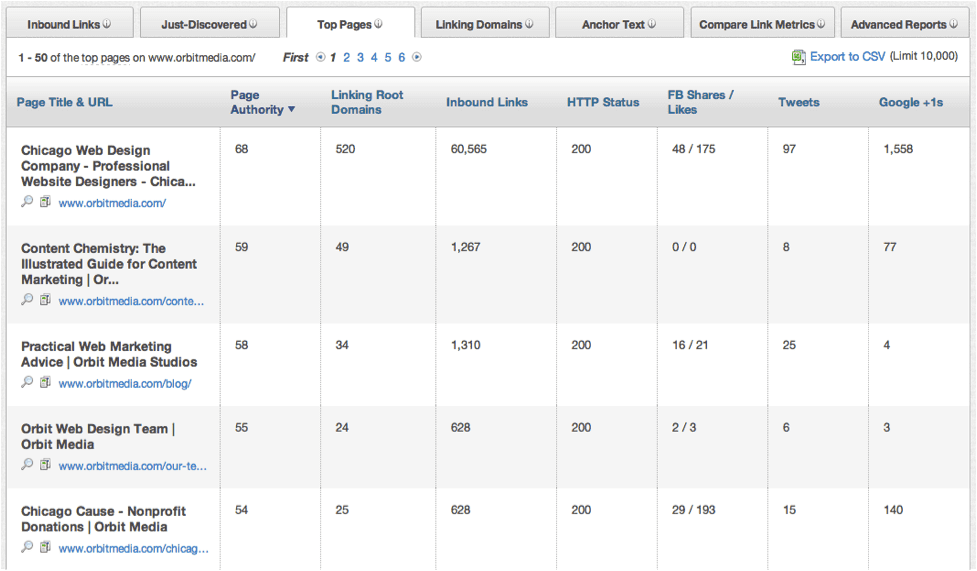Image resolution: width=977 pixels, height=571 pixels.
Task: Click the info icon on Linking Domains tab
Action: pos(529,24)
